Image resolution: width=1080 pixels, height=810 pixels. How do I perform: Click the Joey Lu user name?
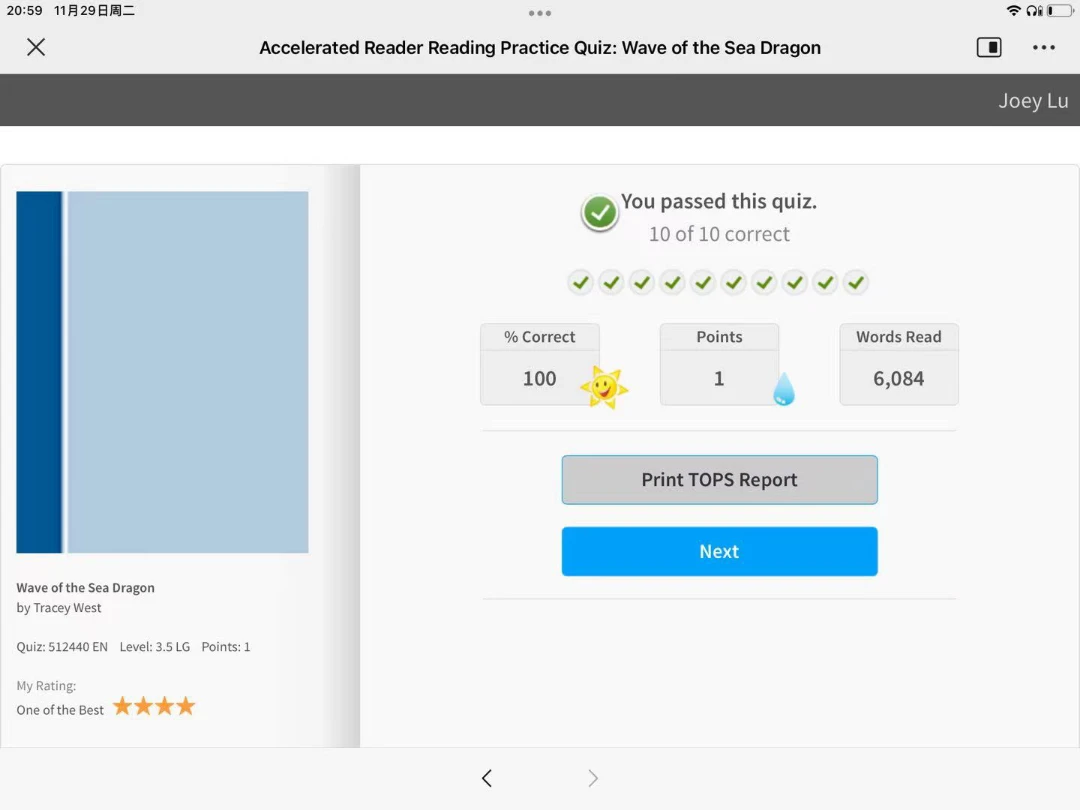click(1033, 101)
